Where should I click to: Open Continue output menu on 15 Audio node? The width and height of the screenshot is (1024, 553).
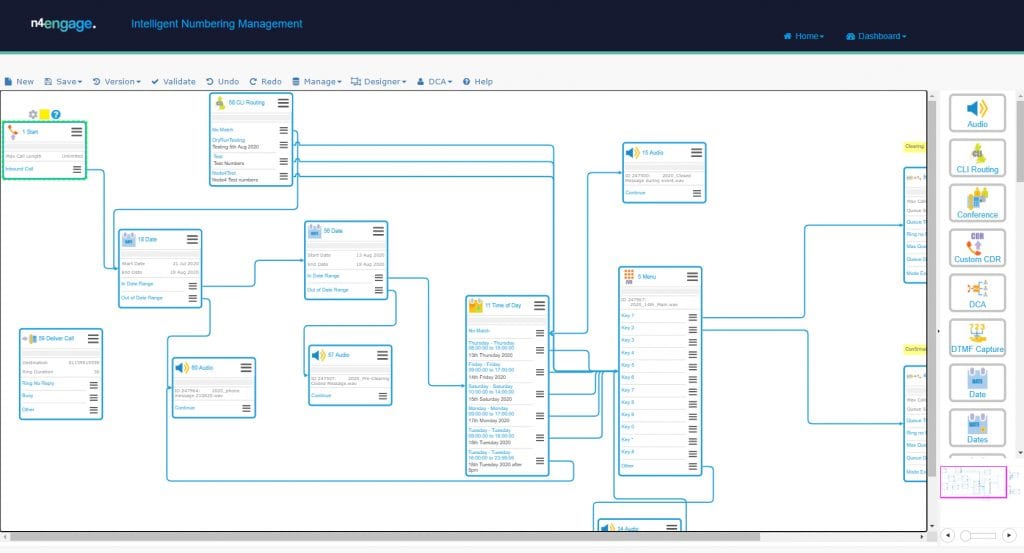click(x=697, y=193)
